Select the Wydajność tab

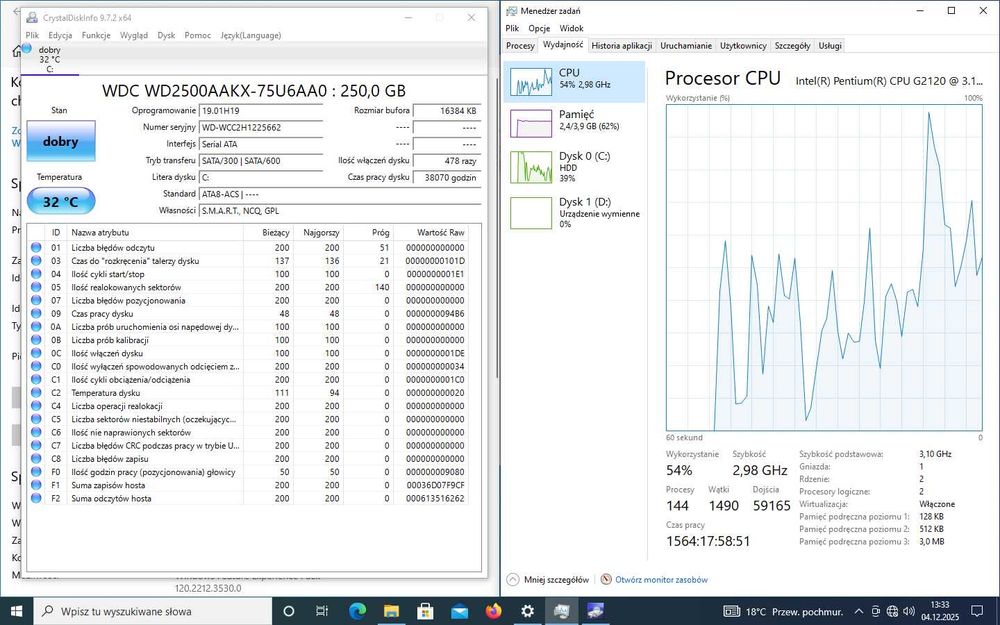point(562,45)
